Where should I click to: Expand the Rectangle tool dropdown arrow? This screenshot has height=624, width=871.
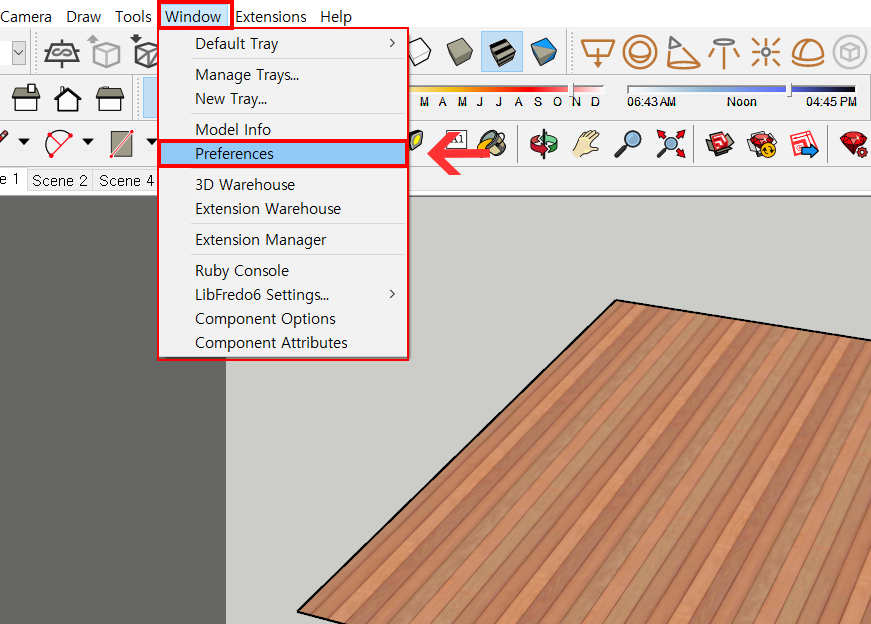(152, 142)
